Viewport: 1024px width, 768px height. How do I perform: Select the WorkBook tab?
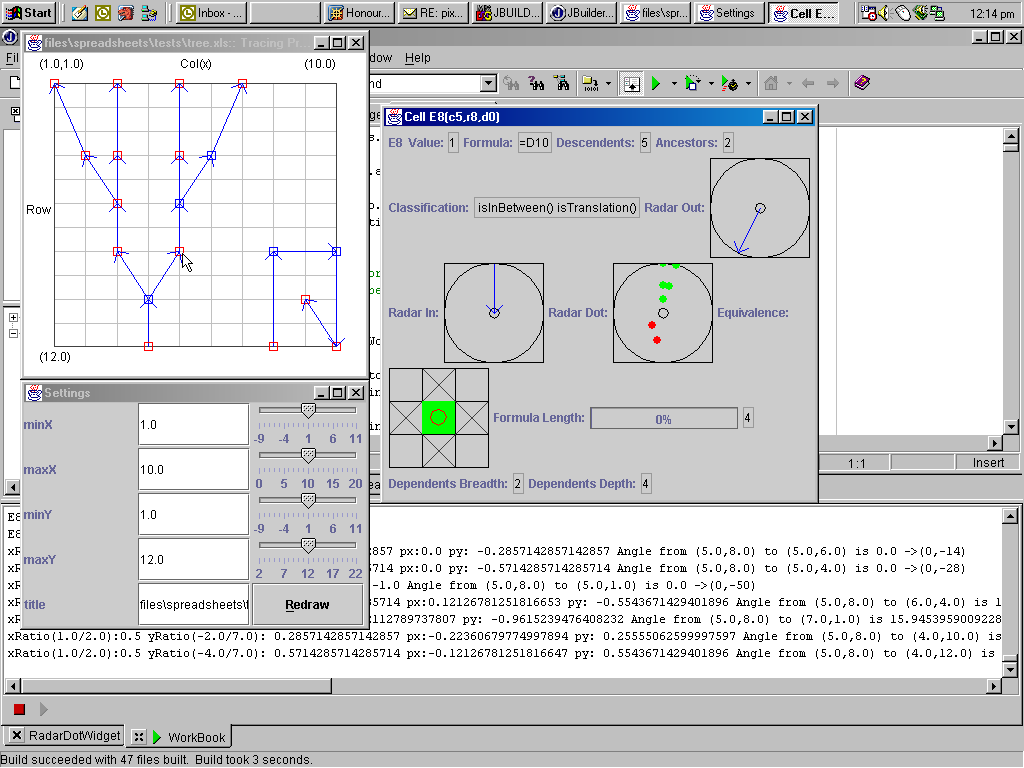[x=179, y=737]
